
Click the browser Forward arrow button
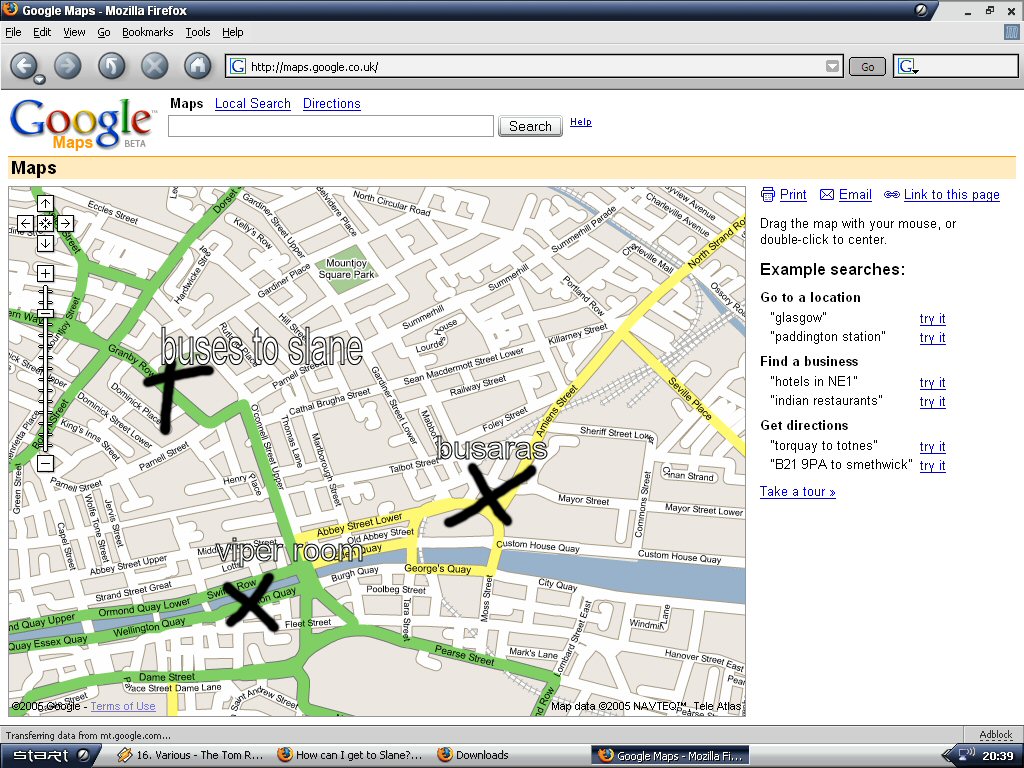tap(68, 66)
